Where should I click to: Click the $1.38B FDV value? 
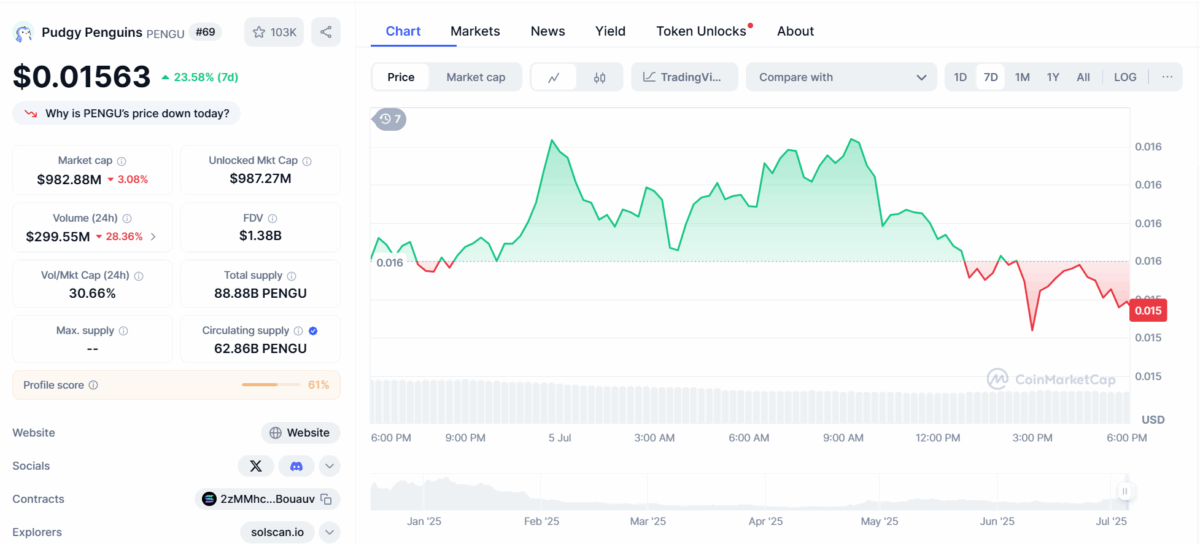[x=260, y=236]
